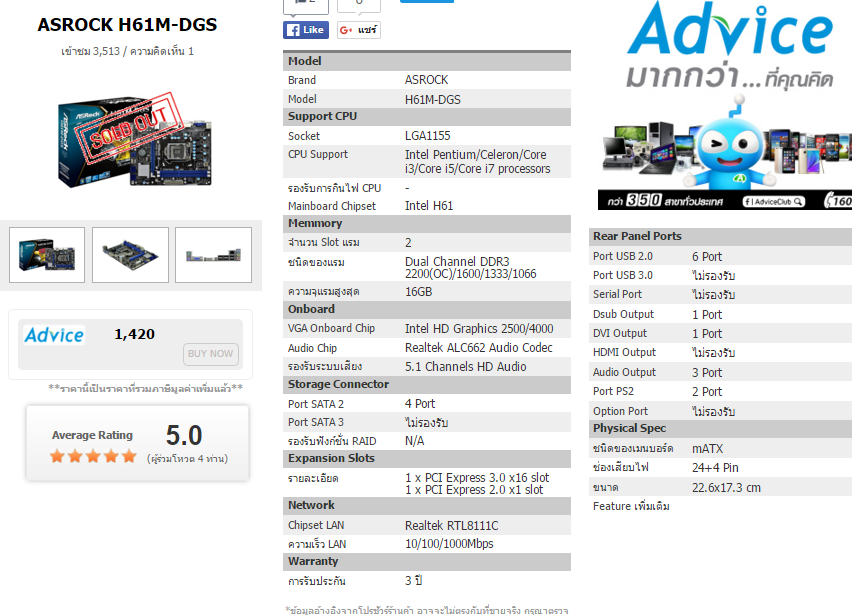Click the Feature เพิ่มเติม label
Image resolution: width=852 pixels, height=615 pixels.
(631, 506)
